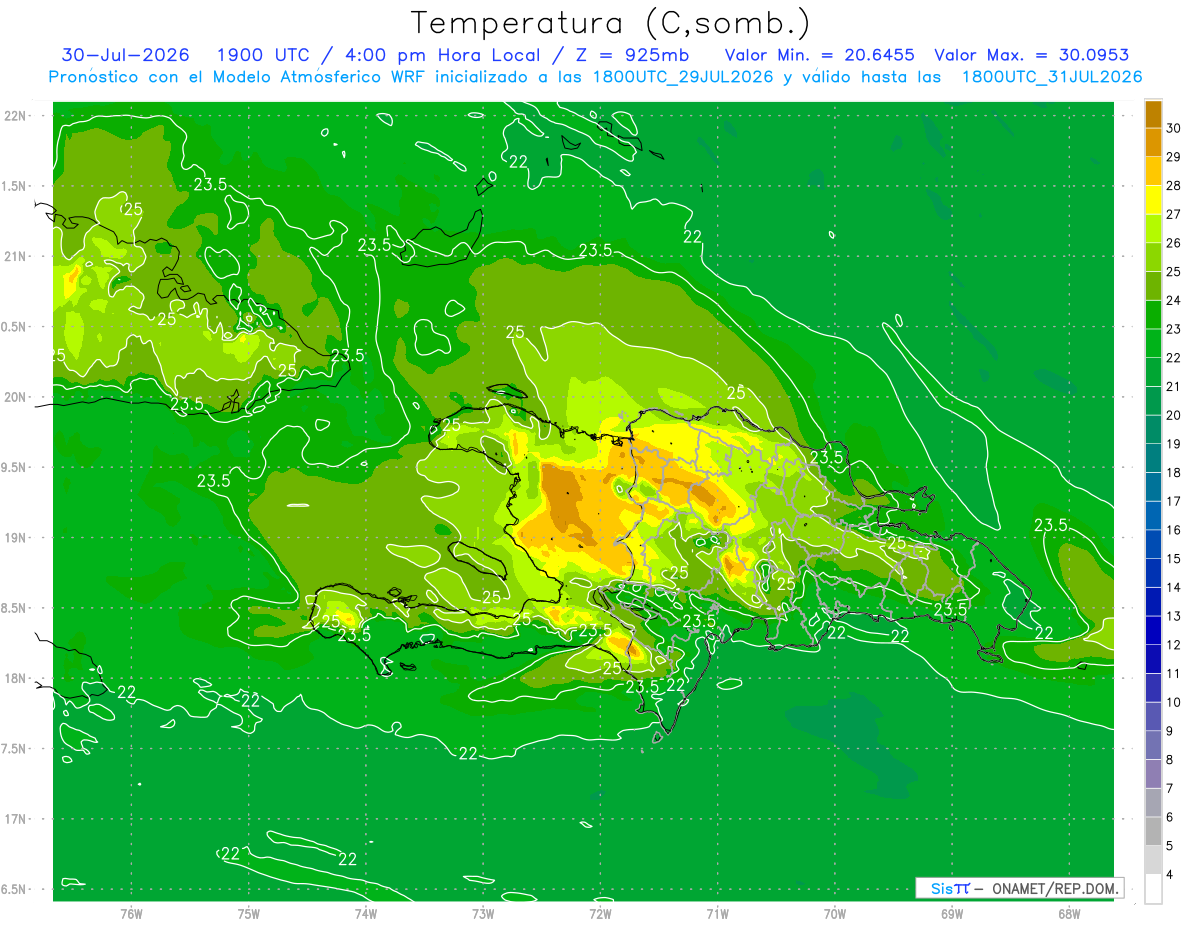The height and width of the screenshot is (927, 1200).
Task: Click the "22N" latitude axis label
Action: coord(16,116)
